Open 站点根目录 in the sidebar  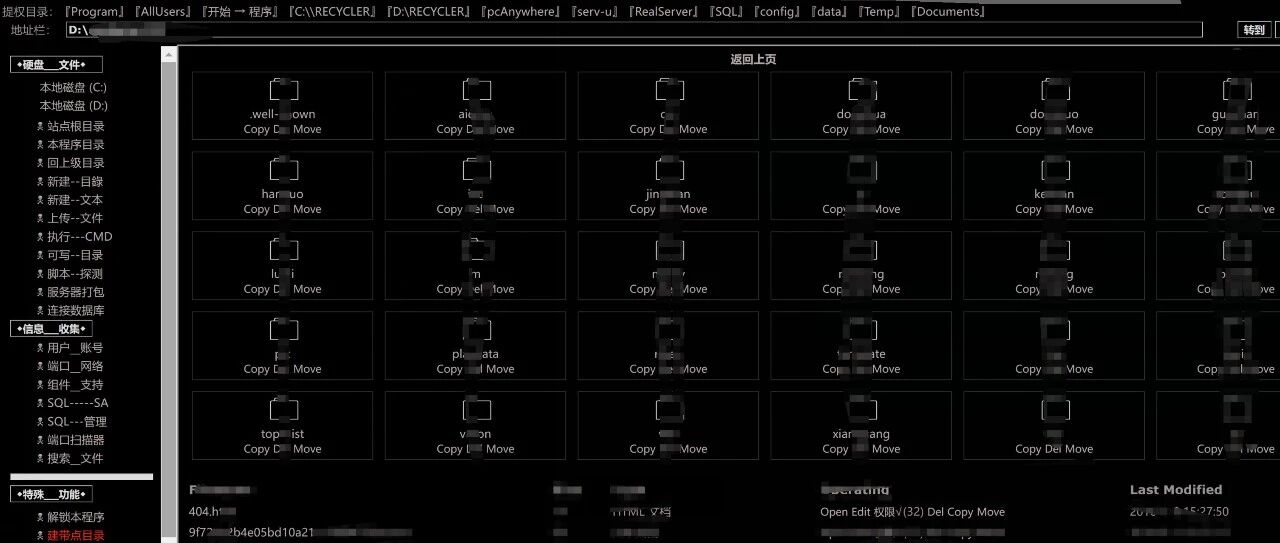pos(76,126)
